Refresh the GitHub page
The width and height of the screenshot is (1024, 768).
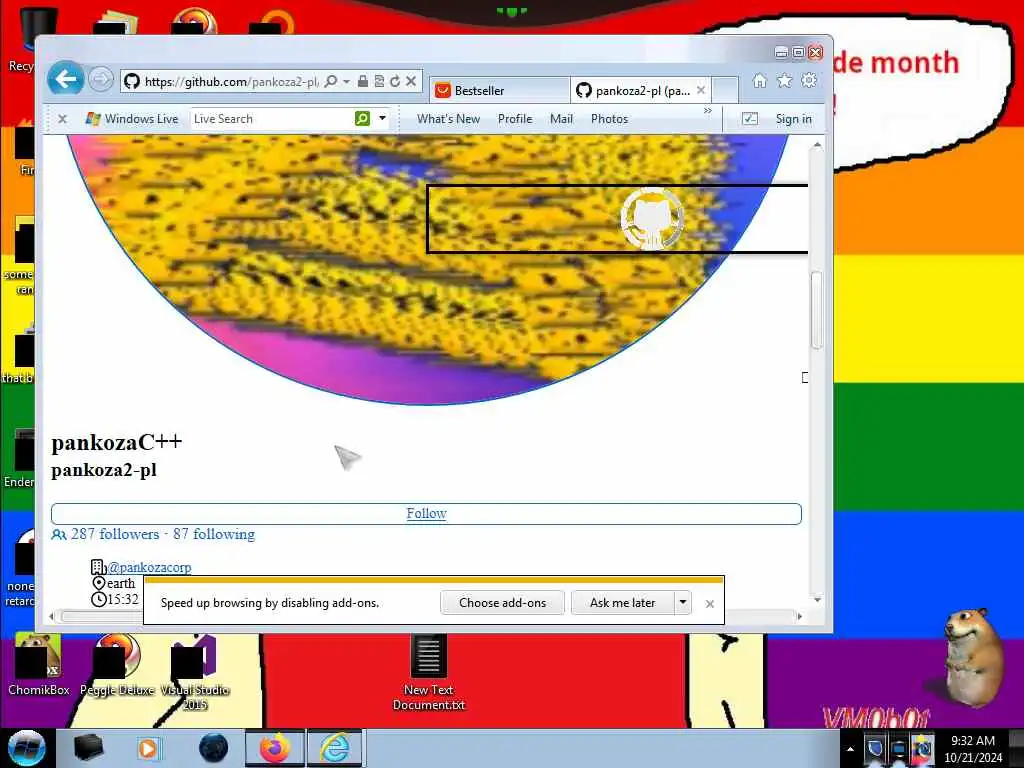(x=394, y=81)
